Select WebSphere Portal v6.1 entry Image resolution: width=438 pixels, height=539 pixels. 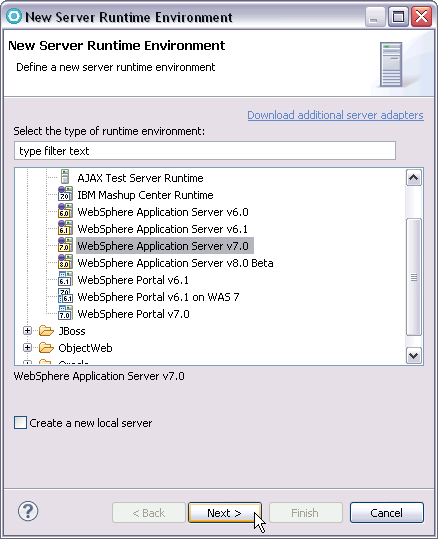pyautogui.click(x=133, y=280)
